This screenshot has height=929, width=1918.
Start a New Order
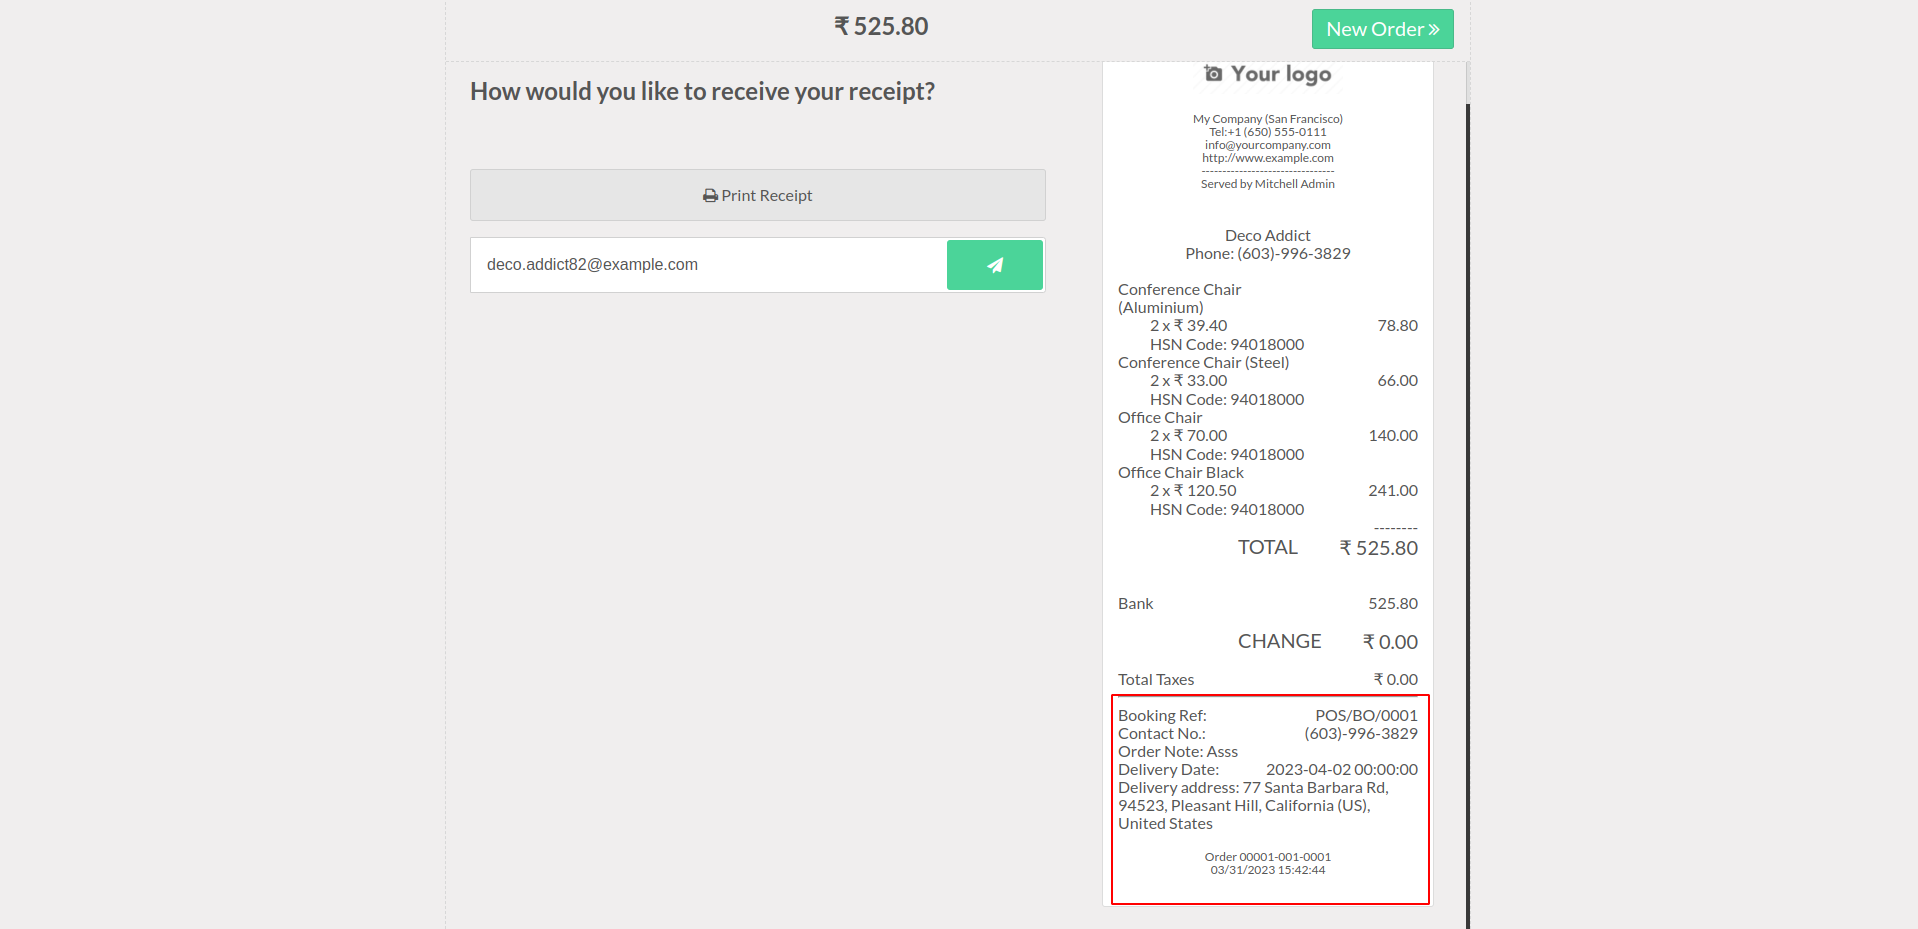pyautogui.click(x=1382, y=30)
